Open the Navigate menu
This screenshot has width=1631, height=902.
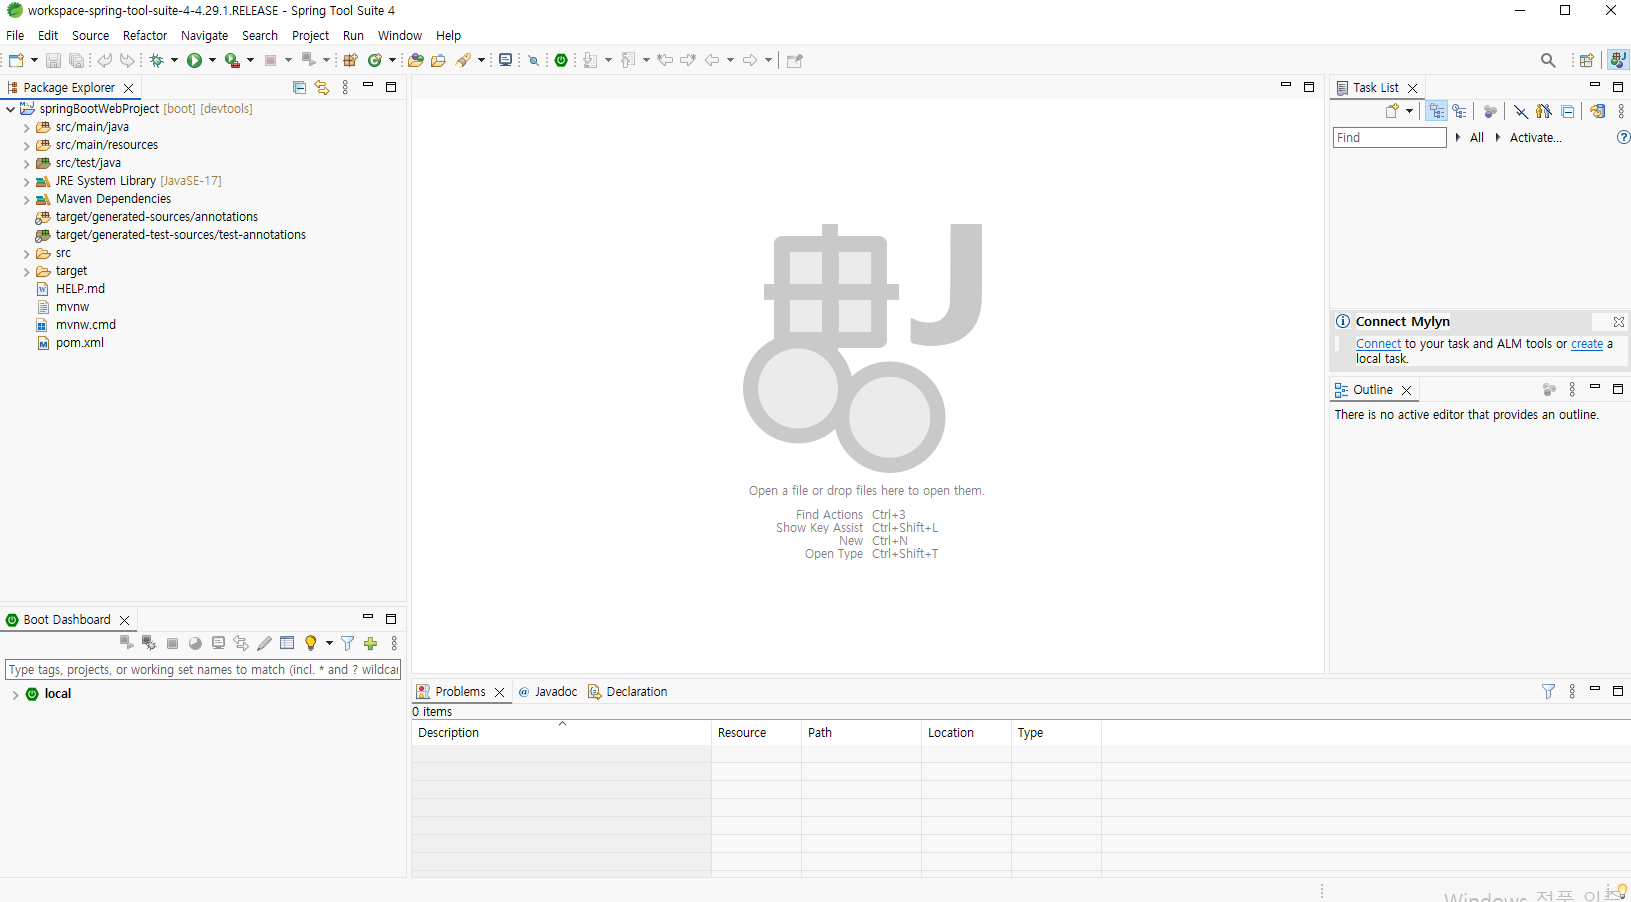tap(204, 35)
